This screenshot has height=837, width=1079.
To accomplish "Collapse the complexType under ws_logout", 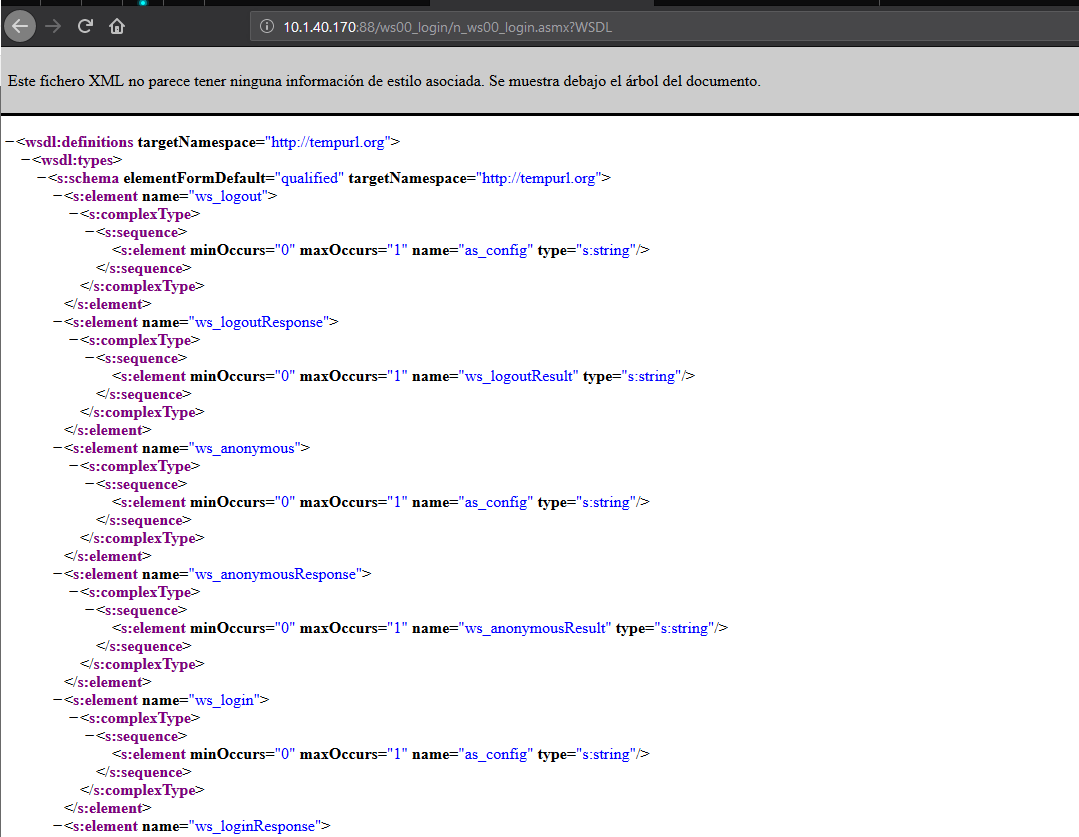I will click(x=74, y=215).
